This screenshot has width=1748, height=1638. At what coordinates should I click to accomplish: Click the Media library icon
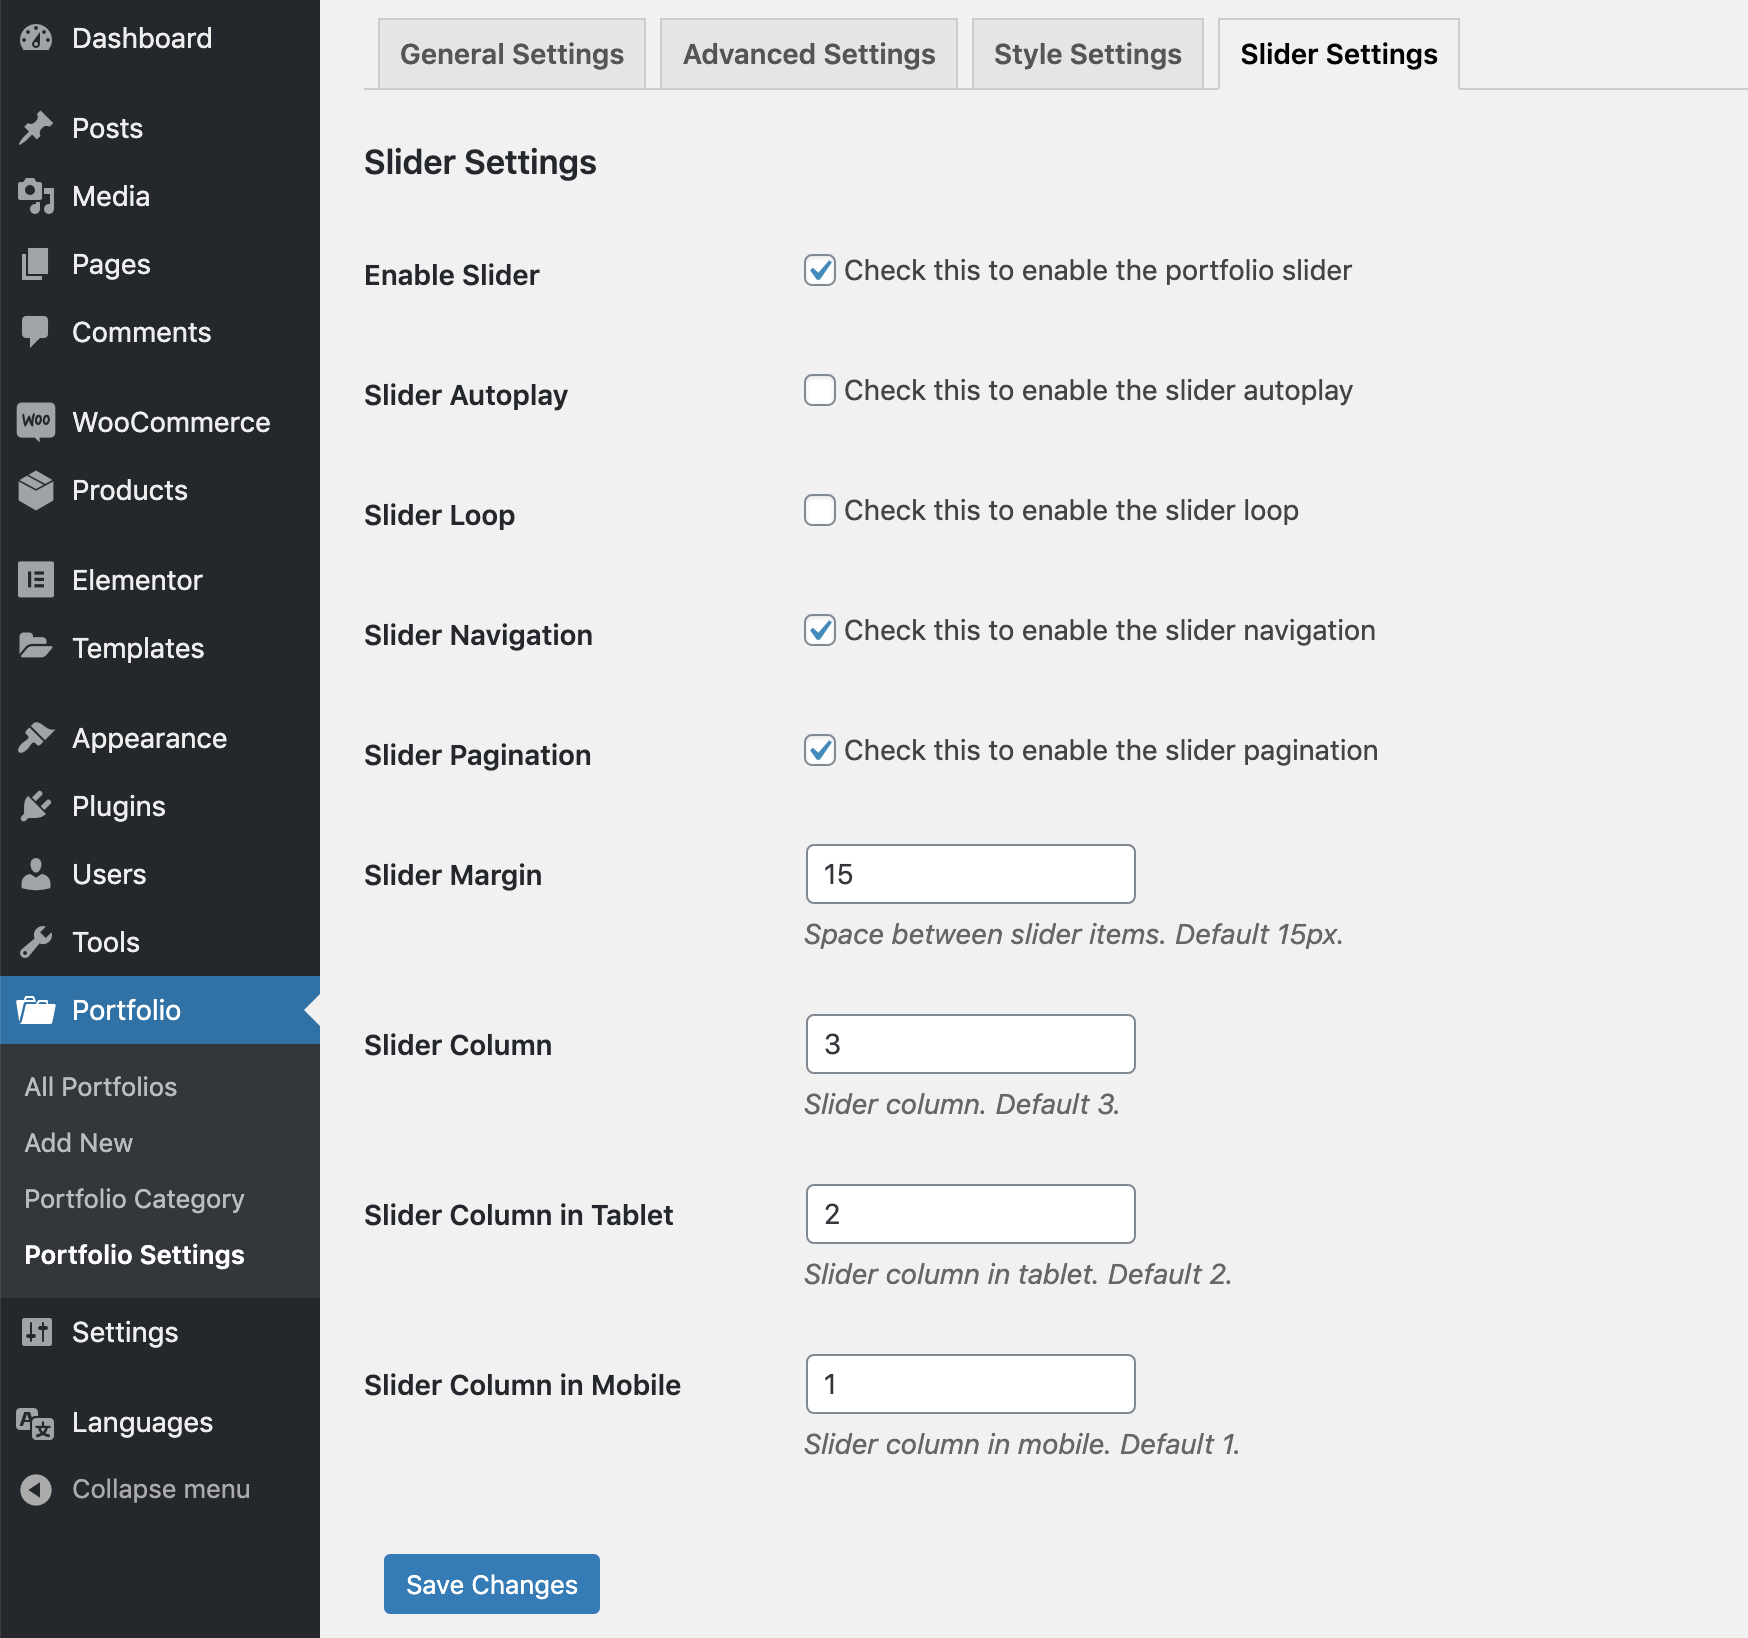36,196
